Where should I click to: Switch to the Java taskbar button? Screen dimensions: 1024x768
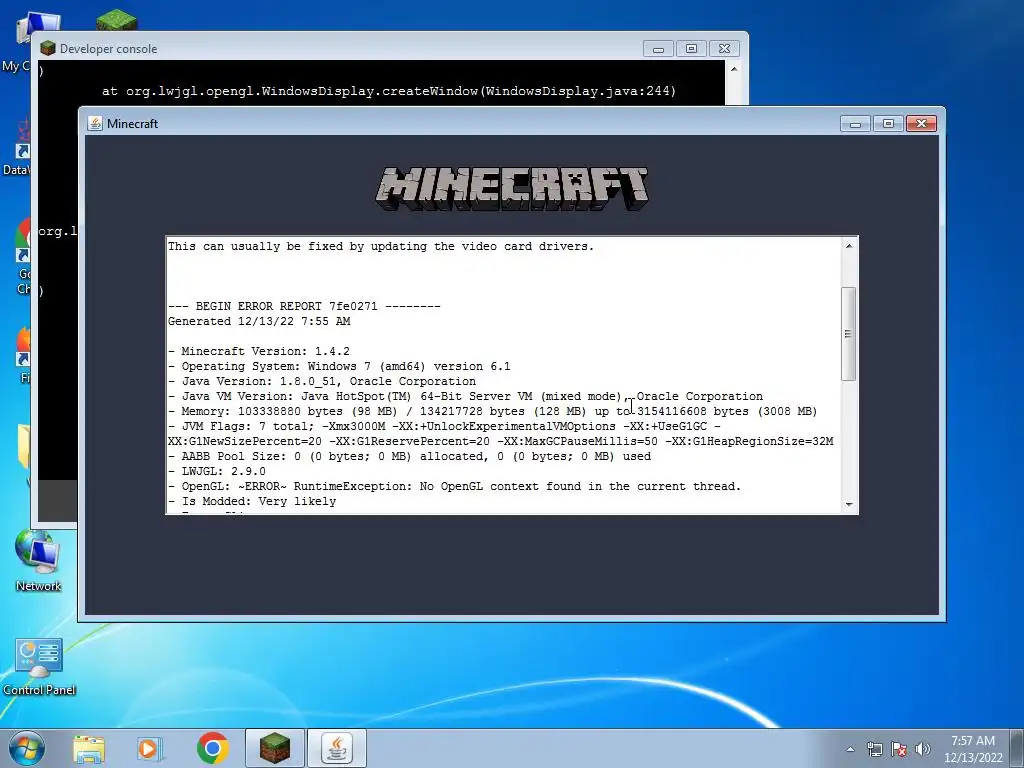point(337,748)
